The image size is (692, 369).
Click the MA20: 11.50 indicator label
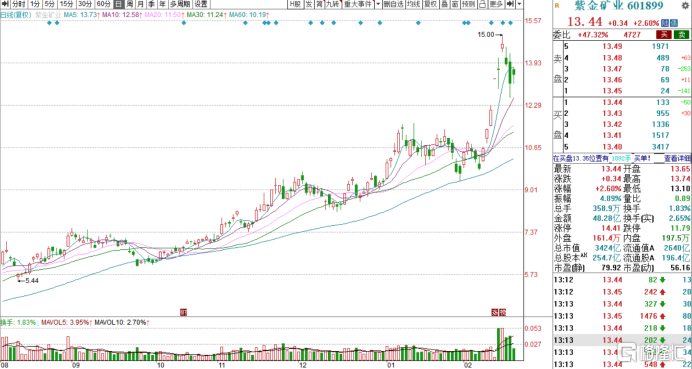pyautogui.click(x=164, y=15)
